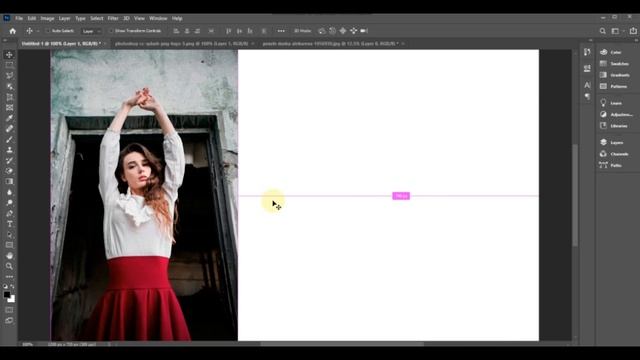640x360 pixels.
Task: Select the Move tool in the toolbox
Action: (9, 55)
